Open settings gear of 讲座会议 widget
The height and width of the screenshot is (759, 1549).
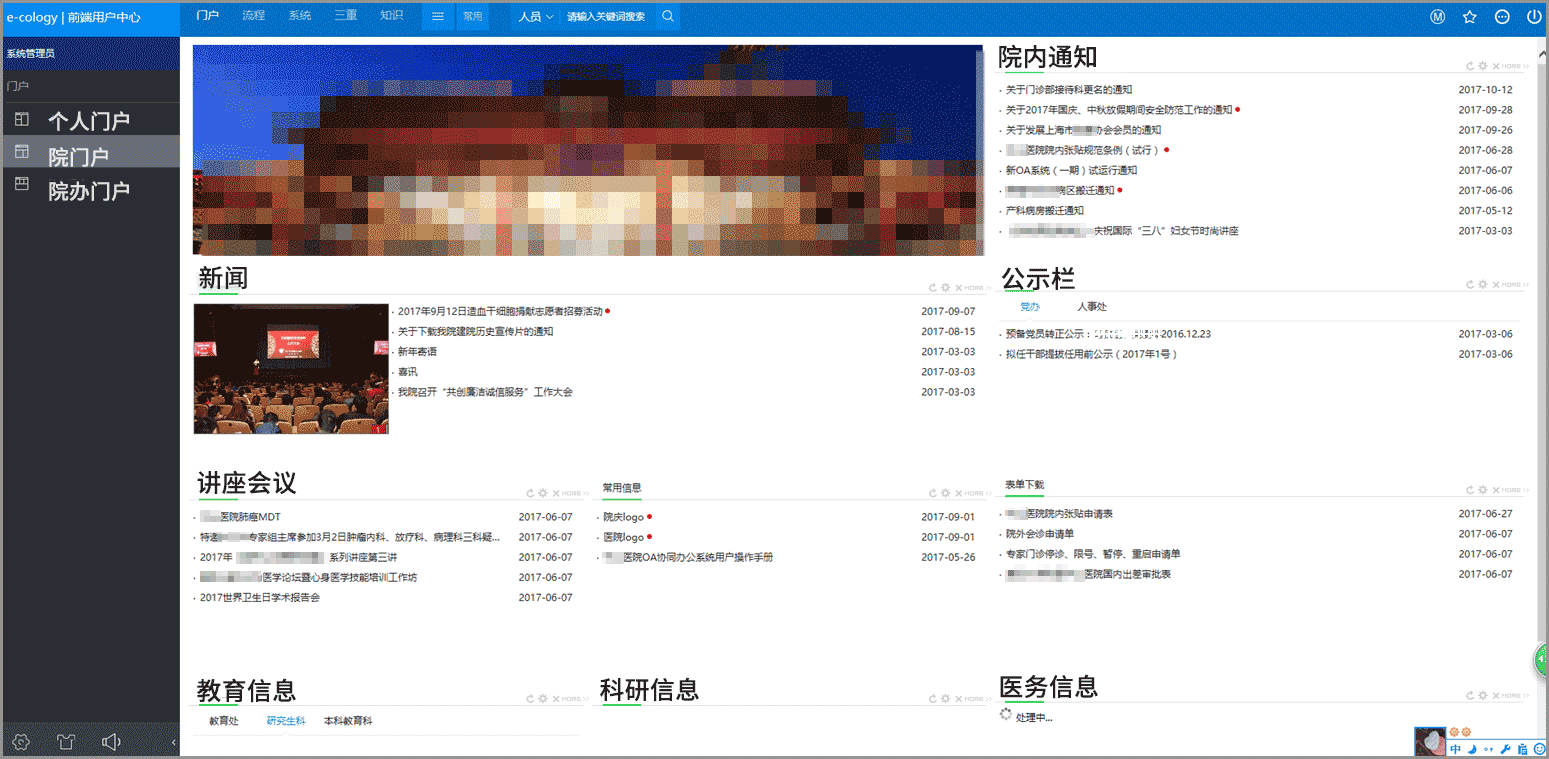pos(543,493)
